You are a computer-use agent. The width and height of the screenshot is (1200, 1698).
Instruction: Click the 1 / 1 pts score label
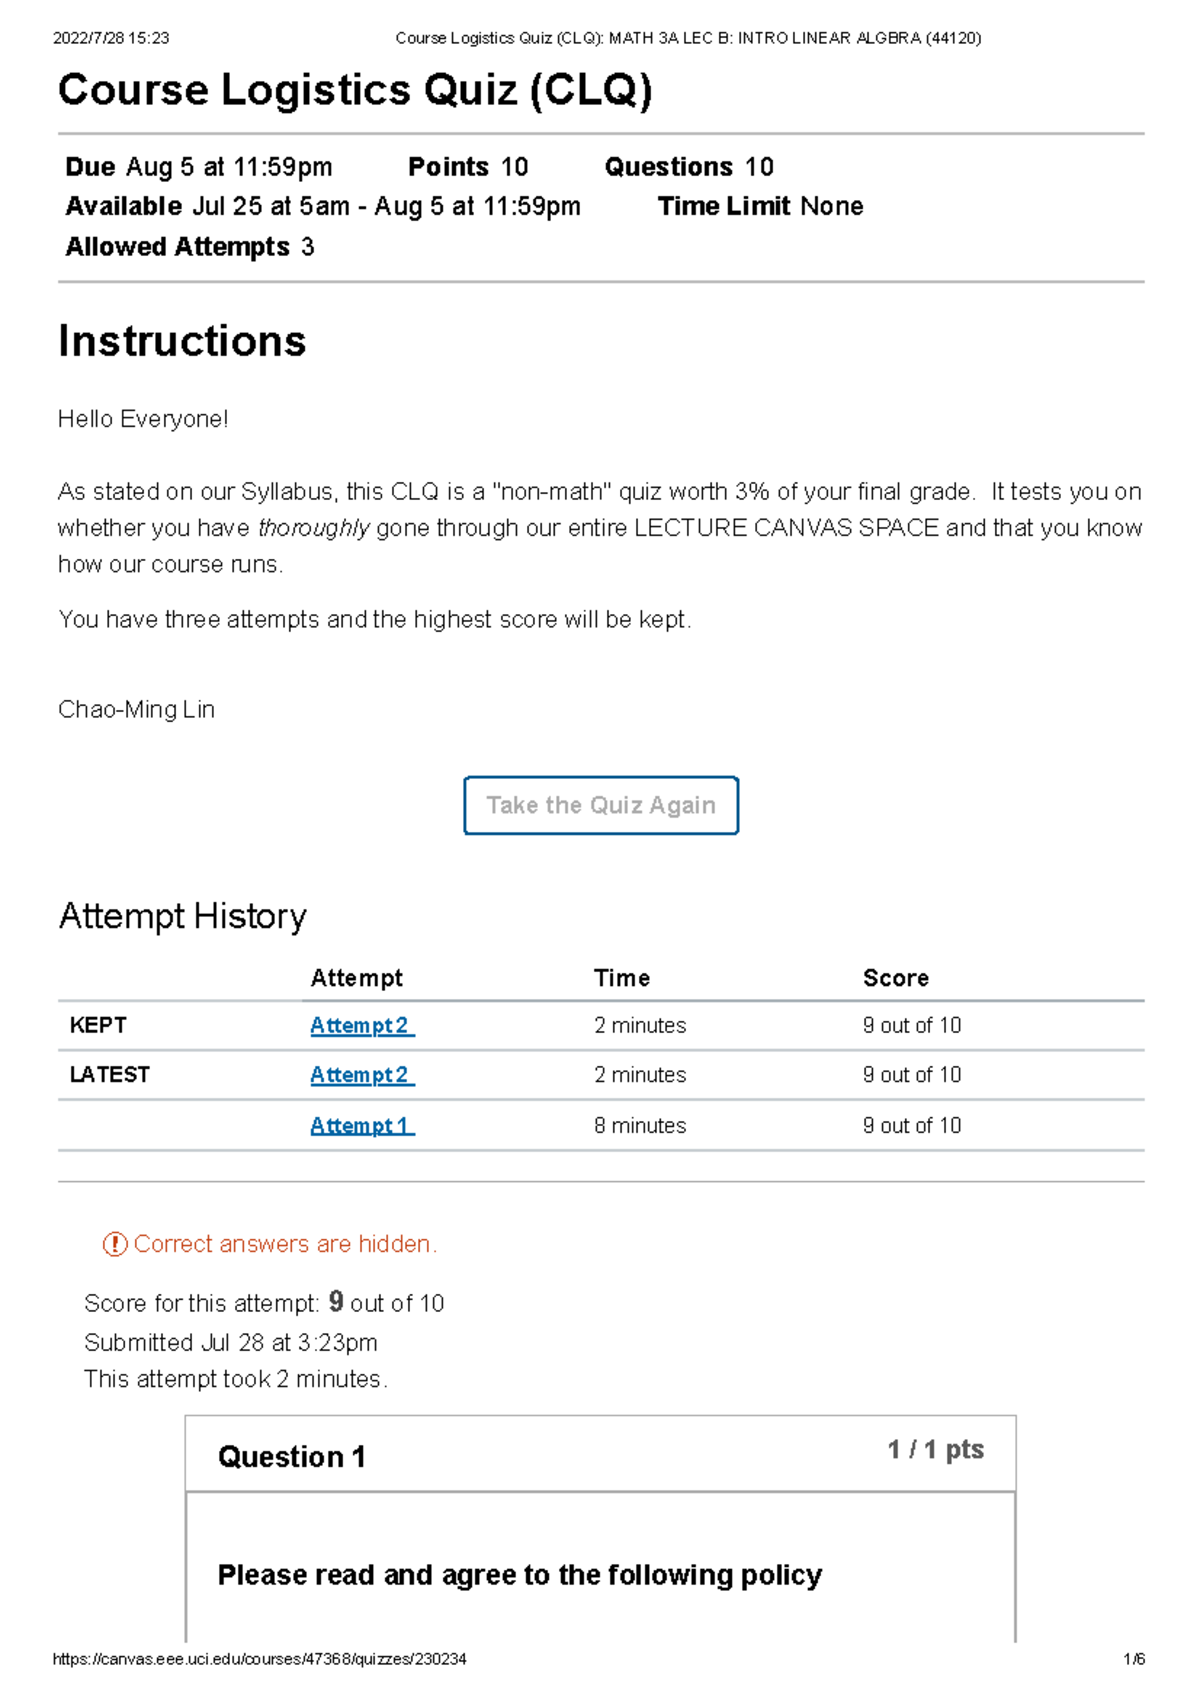[x=935, y=1450]
